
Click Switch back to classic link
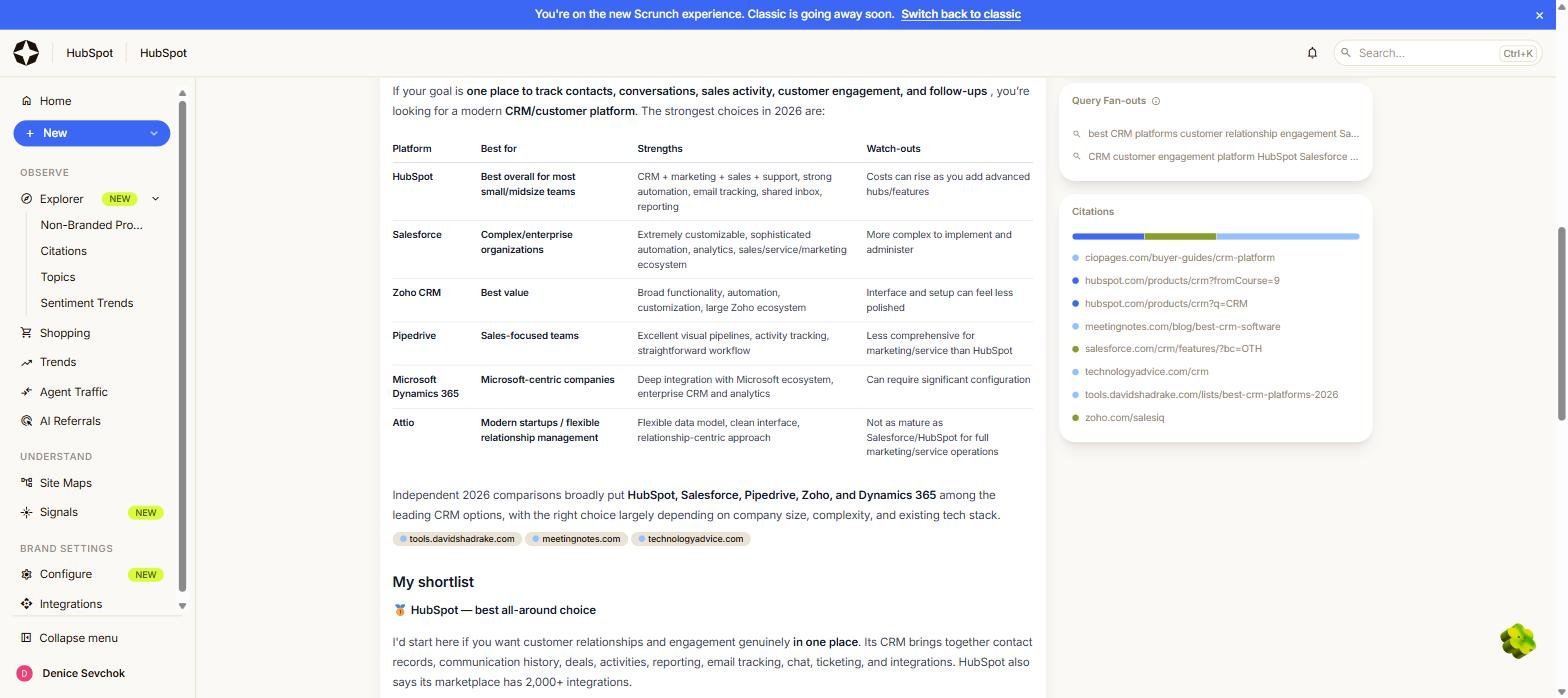coord(960,14)
